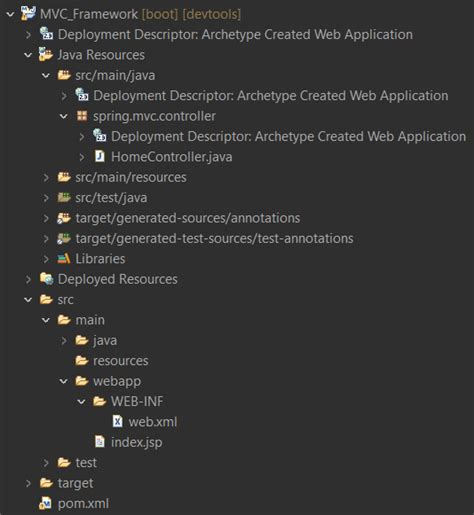Select the webapp folder label
Screen dimensions: 474x515
click(x=117, y=381)
